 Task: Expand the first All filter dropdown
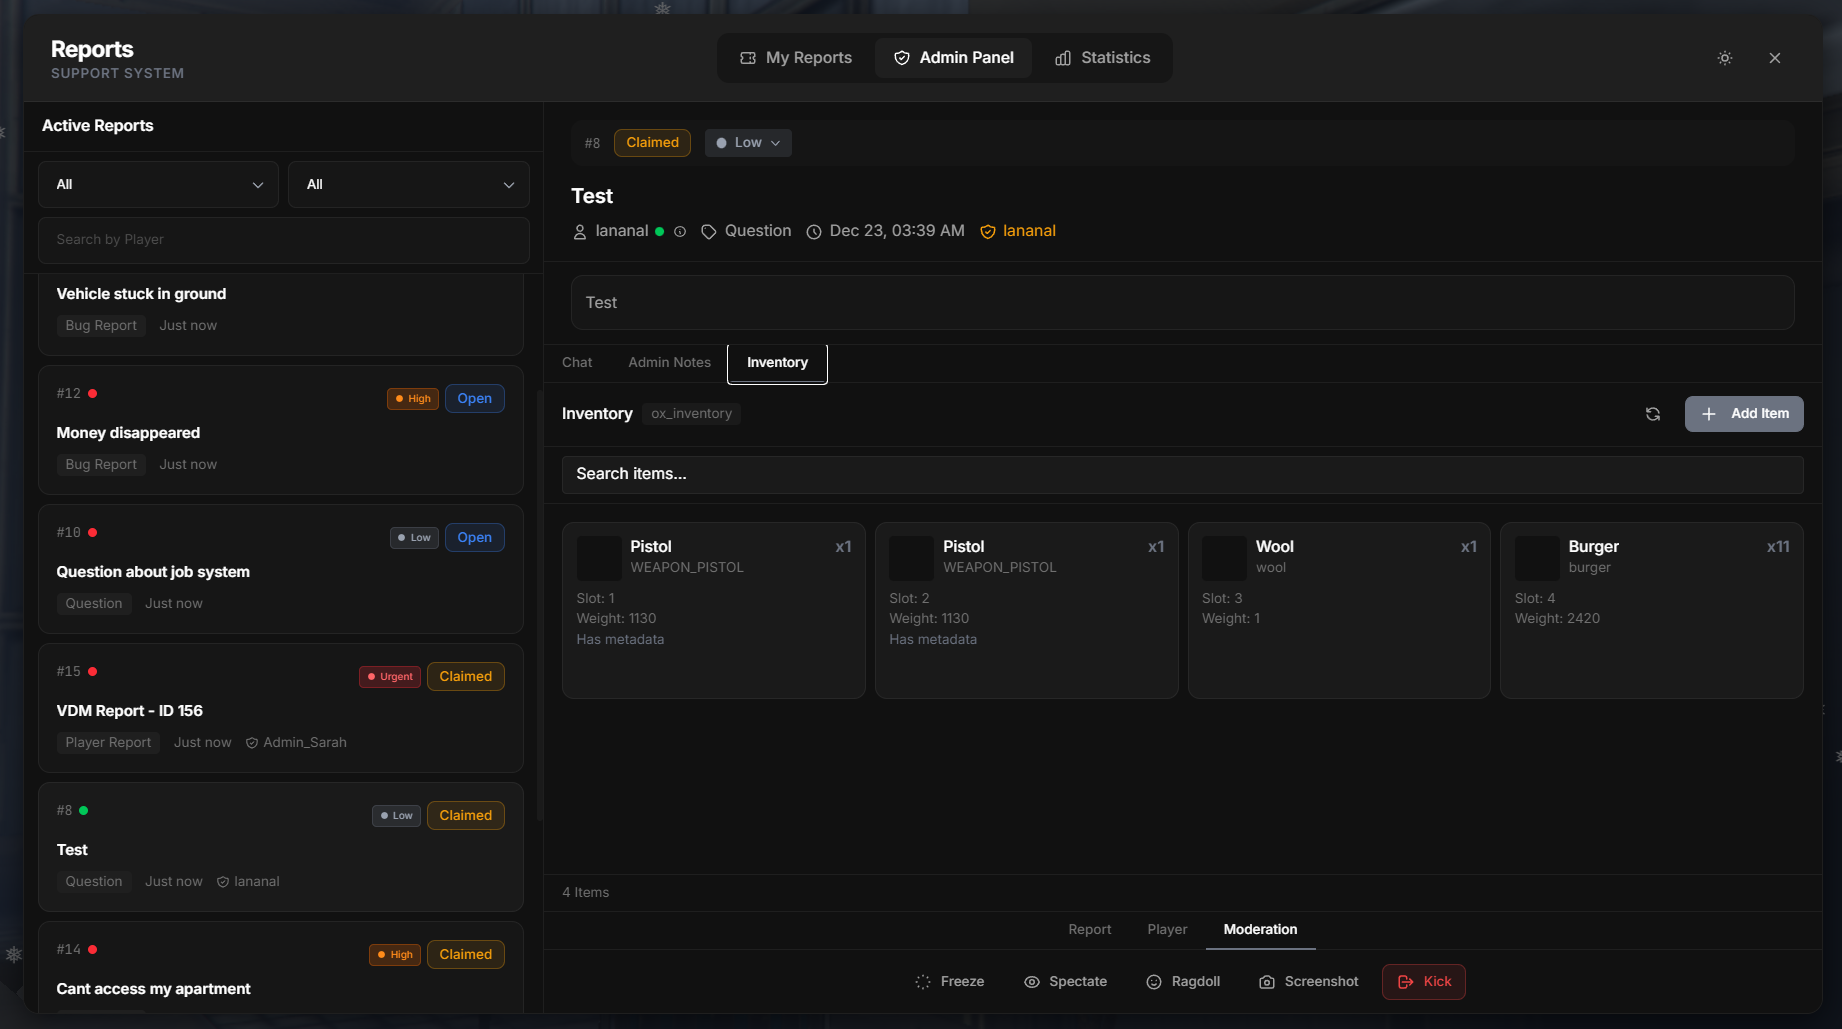click(158, 184)
